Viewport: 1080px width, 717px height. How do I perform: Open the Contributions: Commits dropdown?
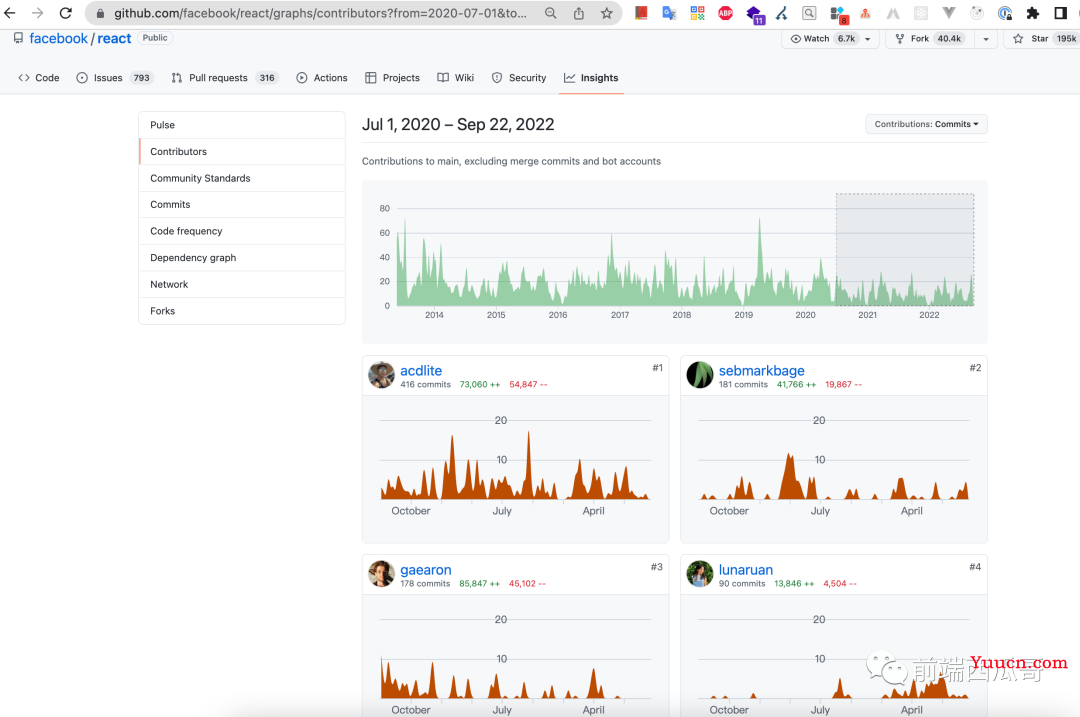click(x=926, y=124)
